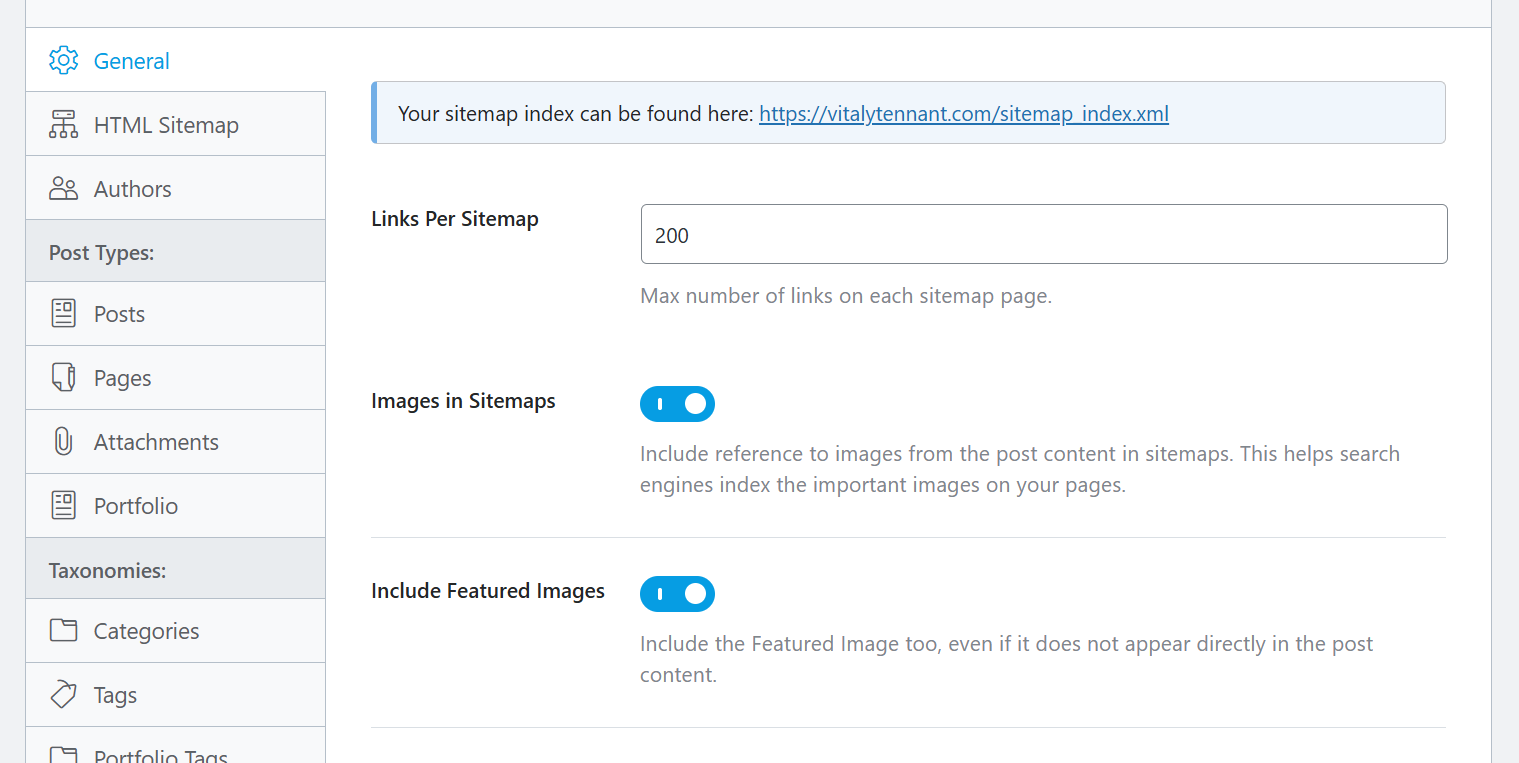Open the sitemap_index.xml link

(963, 114)
